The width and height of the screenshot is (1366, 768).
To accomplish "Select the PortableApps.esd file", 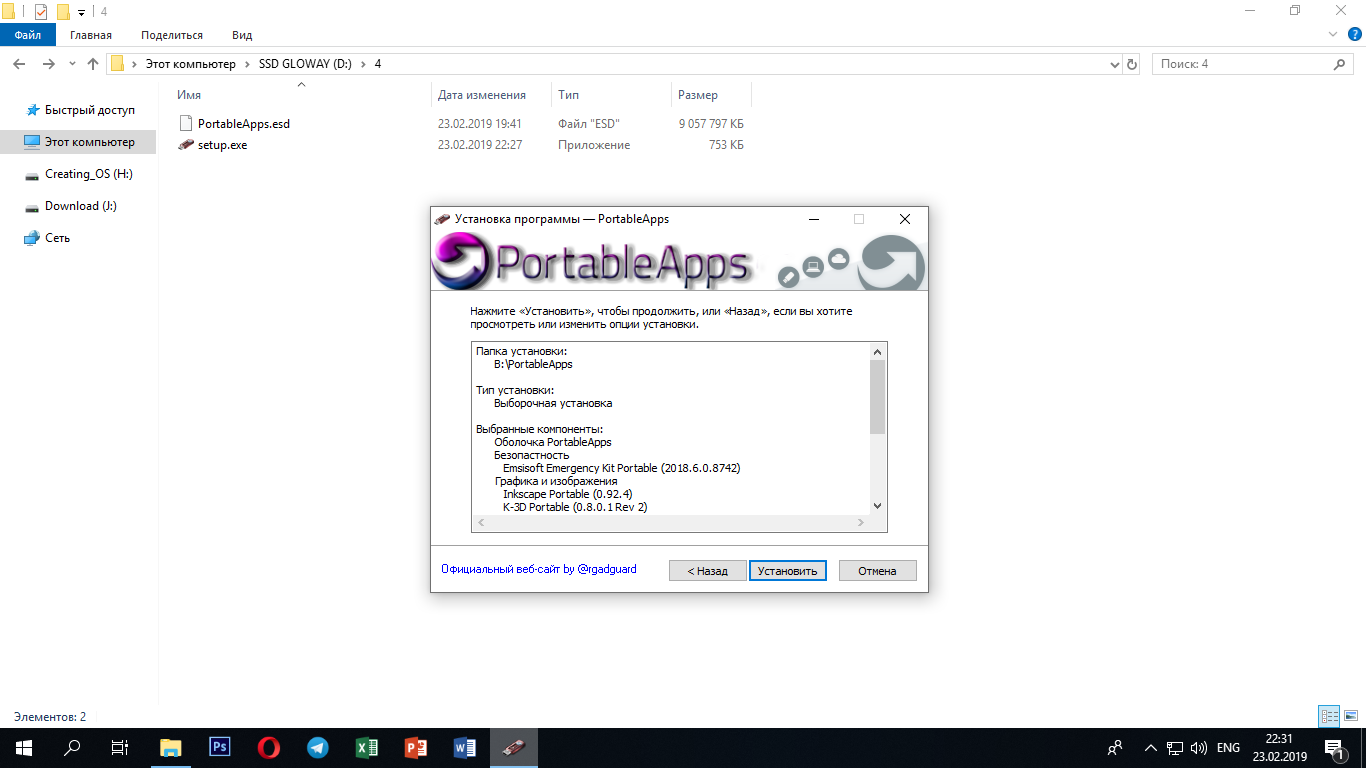I will (243, 124).
